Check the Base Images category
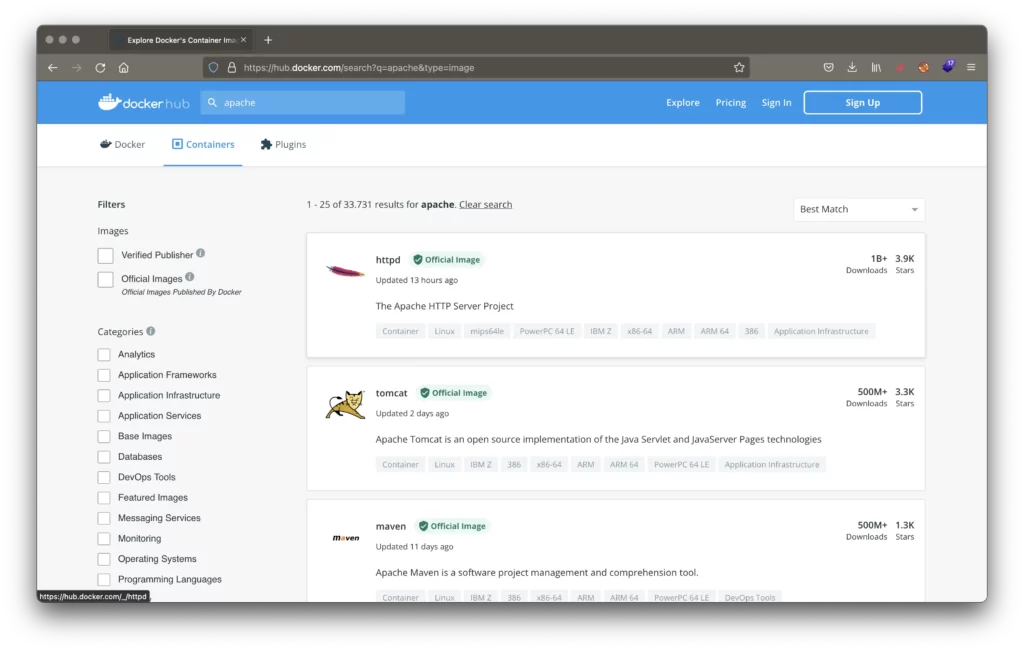Screen dimensions: 1024x651 (x=104, y=436)
